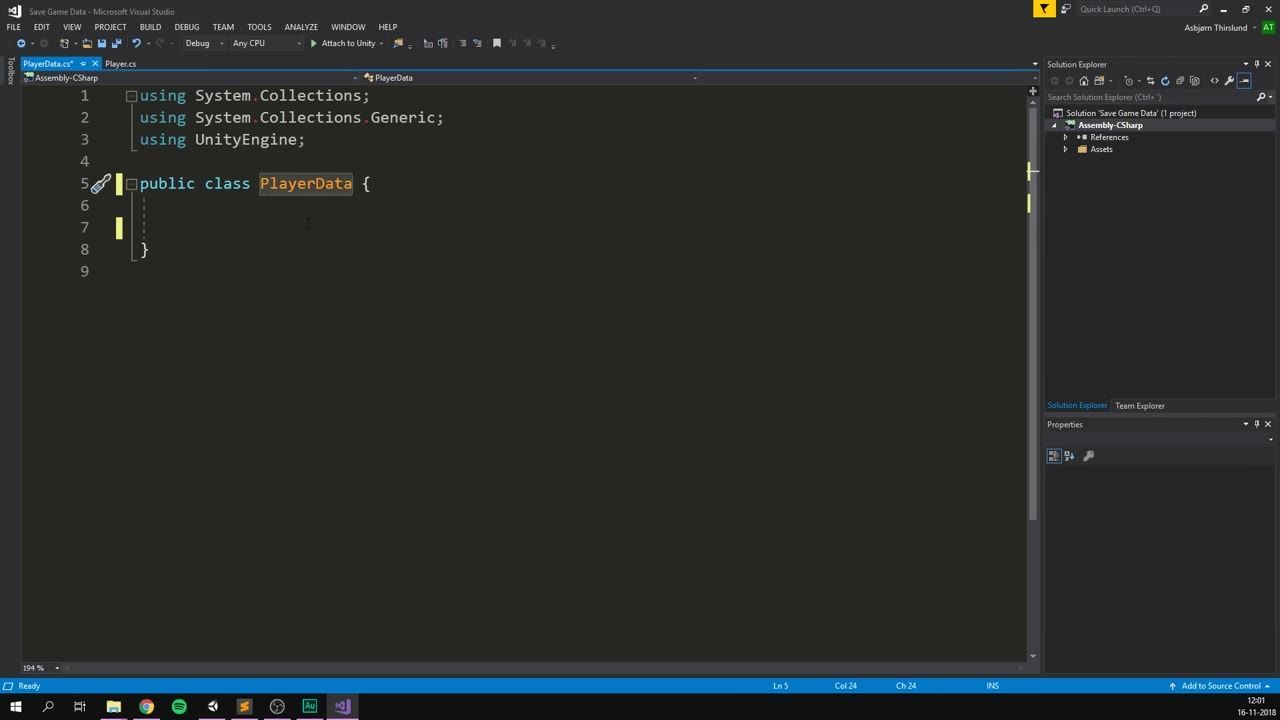The image size is (1280, 720).
Task: Toggle the Categorized view in Properties
Action: [x=1054, y=456]
